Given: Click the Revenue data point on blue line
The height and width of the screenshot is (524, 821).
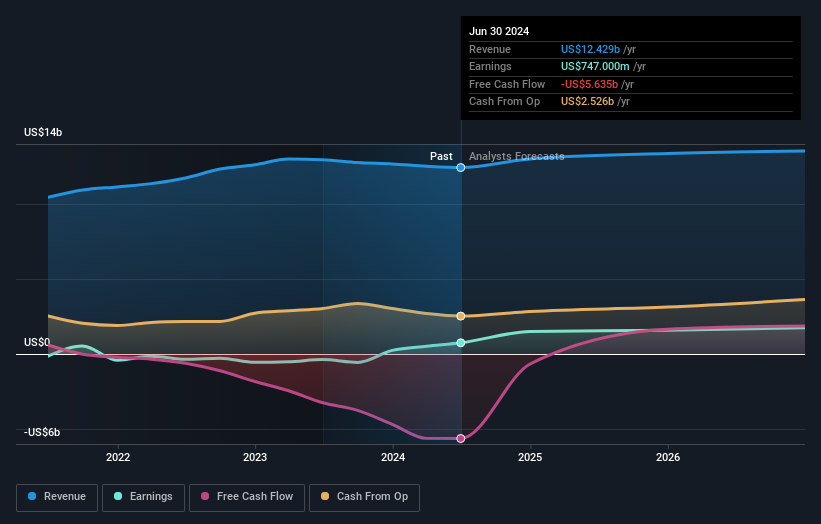Looking at the screenshot, I should pyautogui.click(x=461, y=168).
